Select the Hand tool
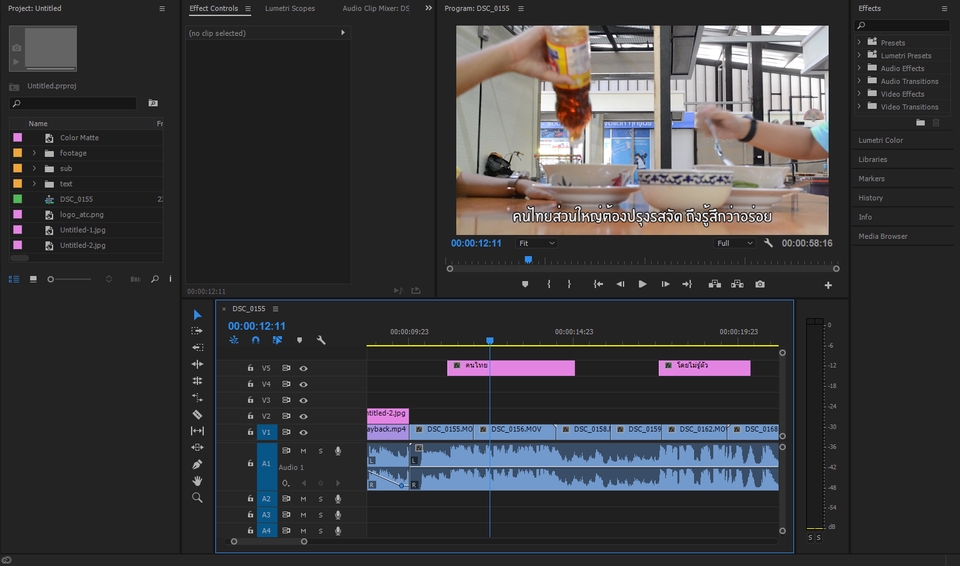The height and width of the screenshot is (566, 960). [x=197, y=481]
